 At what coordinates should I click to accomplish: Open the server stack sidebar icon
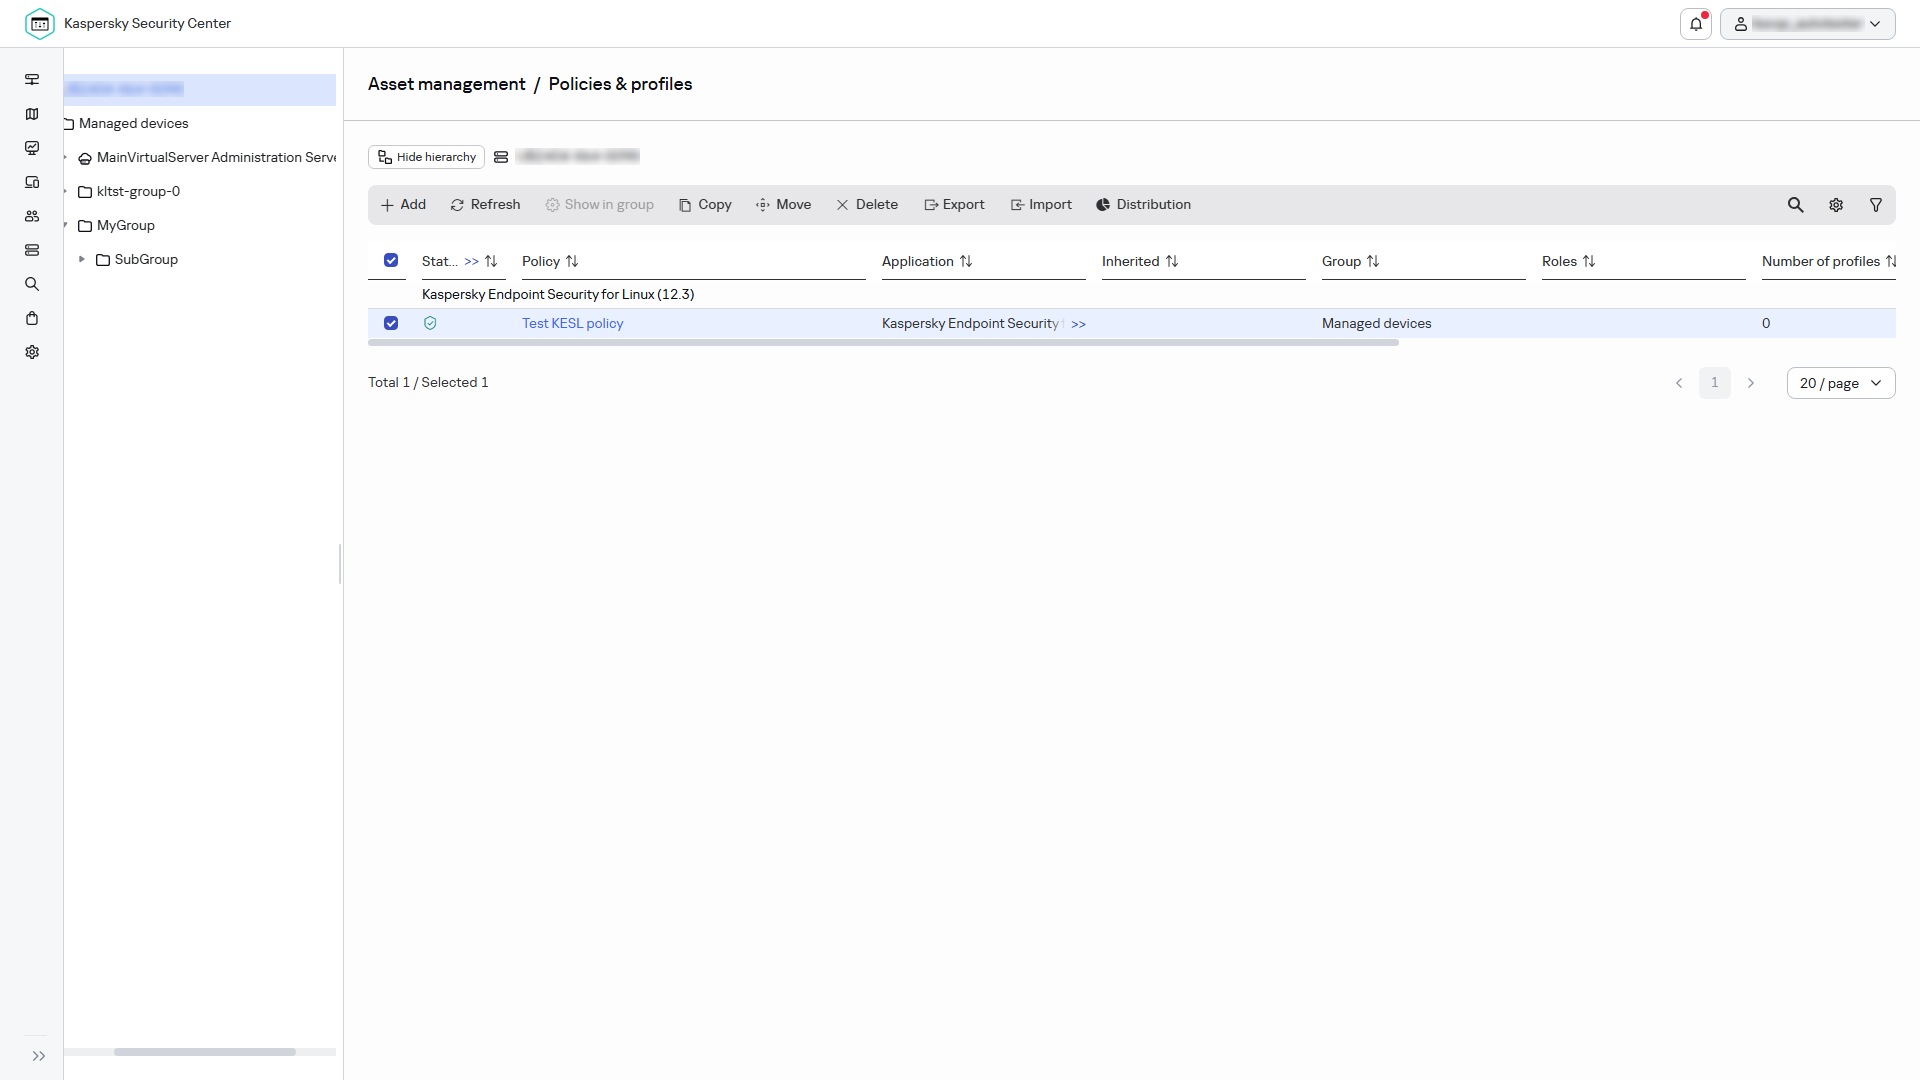[32, 250]
